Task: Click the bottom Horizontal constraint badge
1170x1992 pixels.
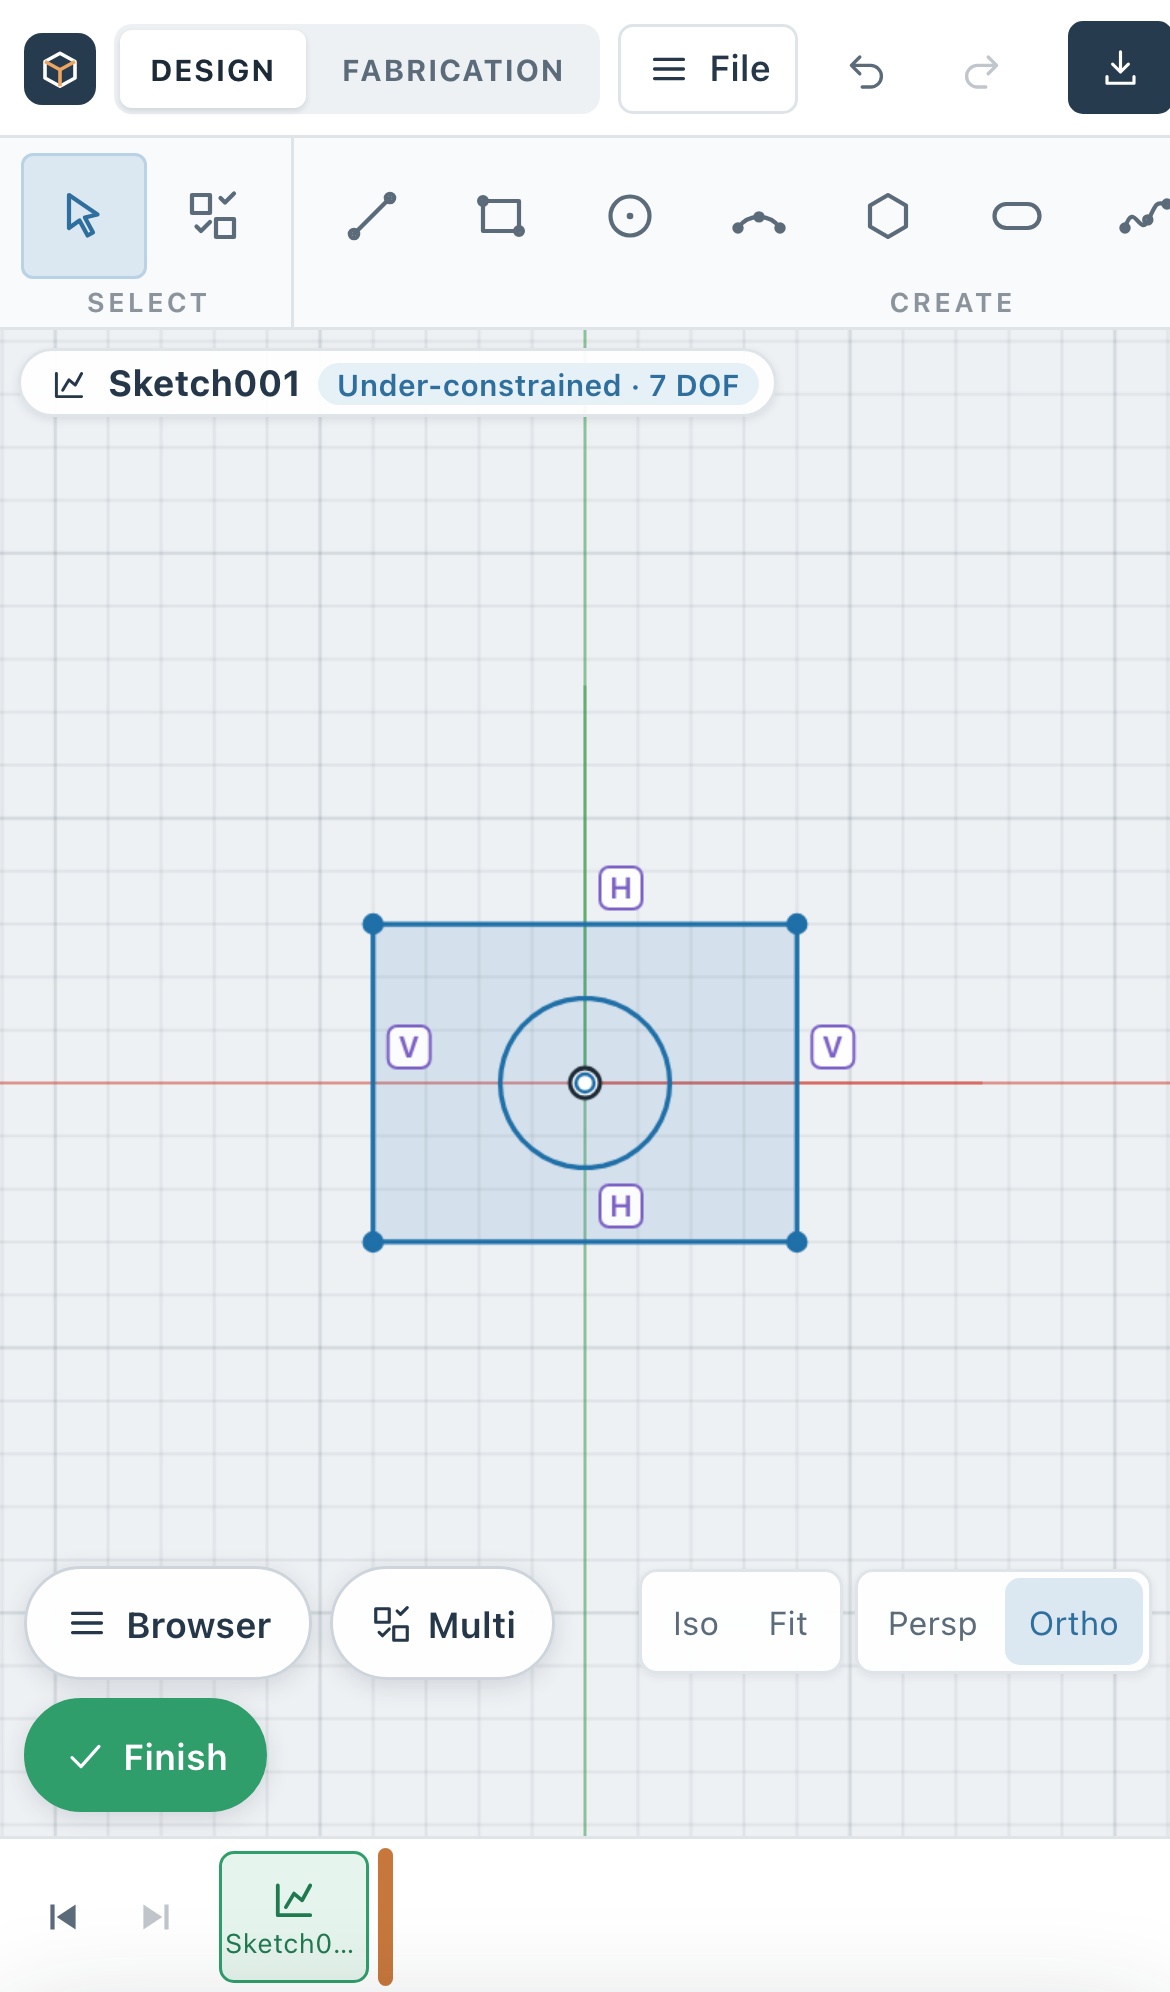Action: (x=621, y=1206)
